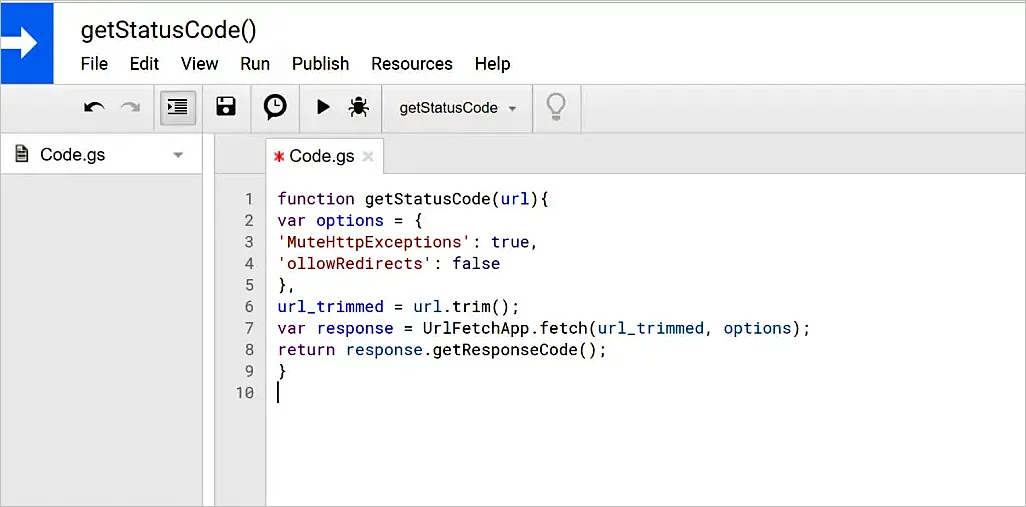Save the script with floppy disk icon
1026x507 pixels.
(x=226, y=107)
